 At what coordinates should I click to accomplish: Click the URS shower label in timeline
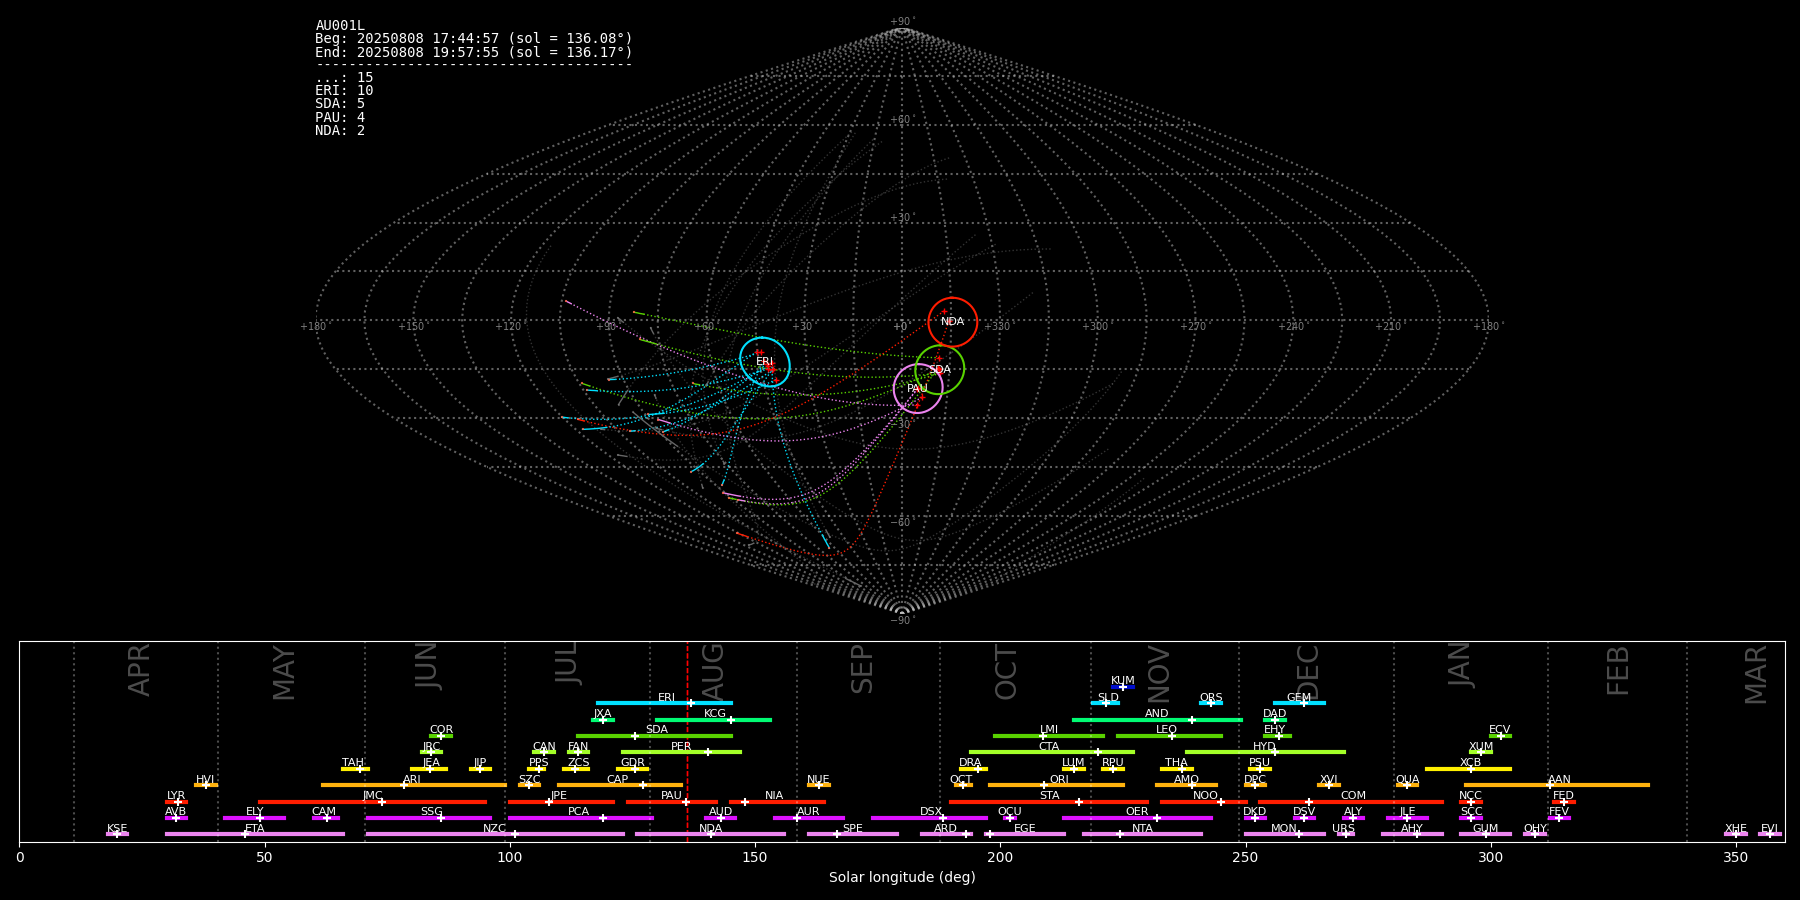click(x=1343, y=829)
